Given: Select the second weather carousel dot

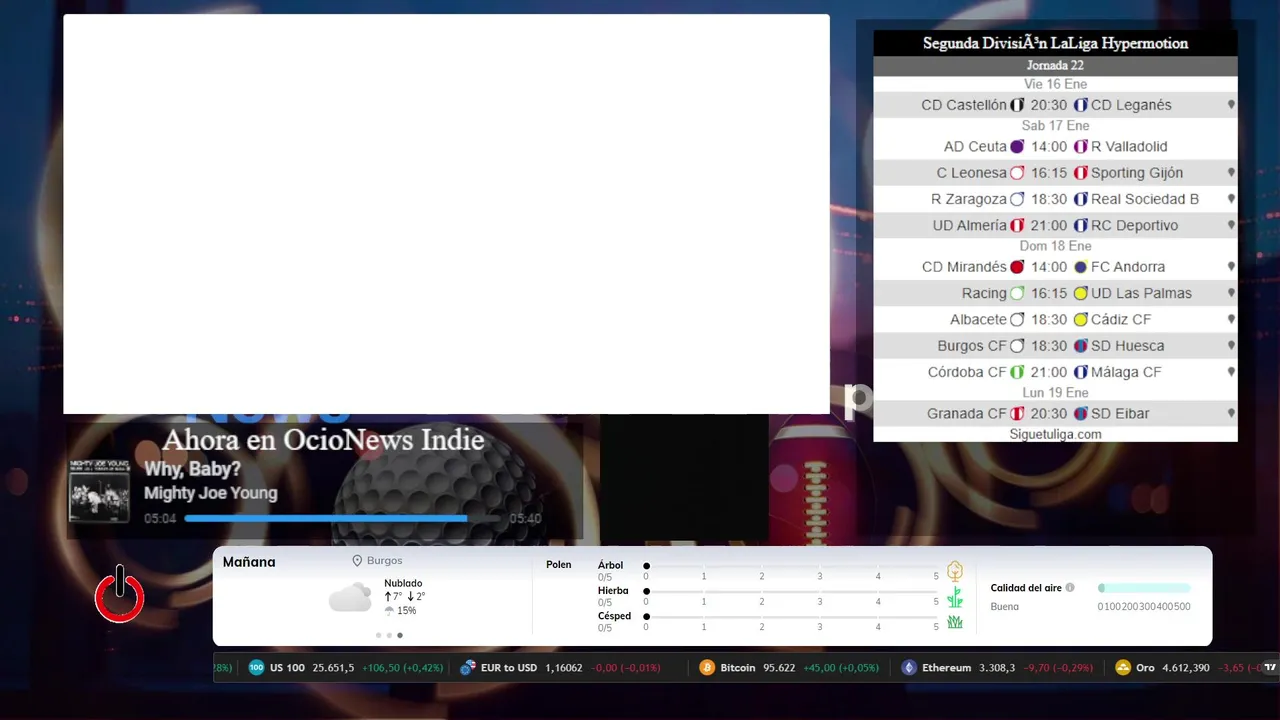Looking at the screenshot, I should (389, 635).
